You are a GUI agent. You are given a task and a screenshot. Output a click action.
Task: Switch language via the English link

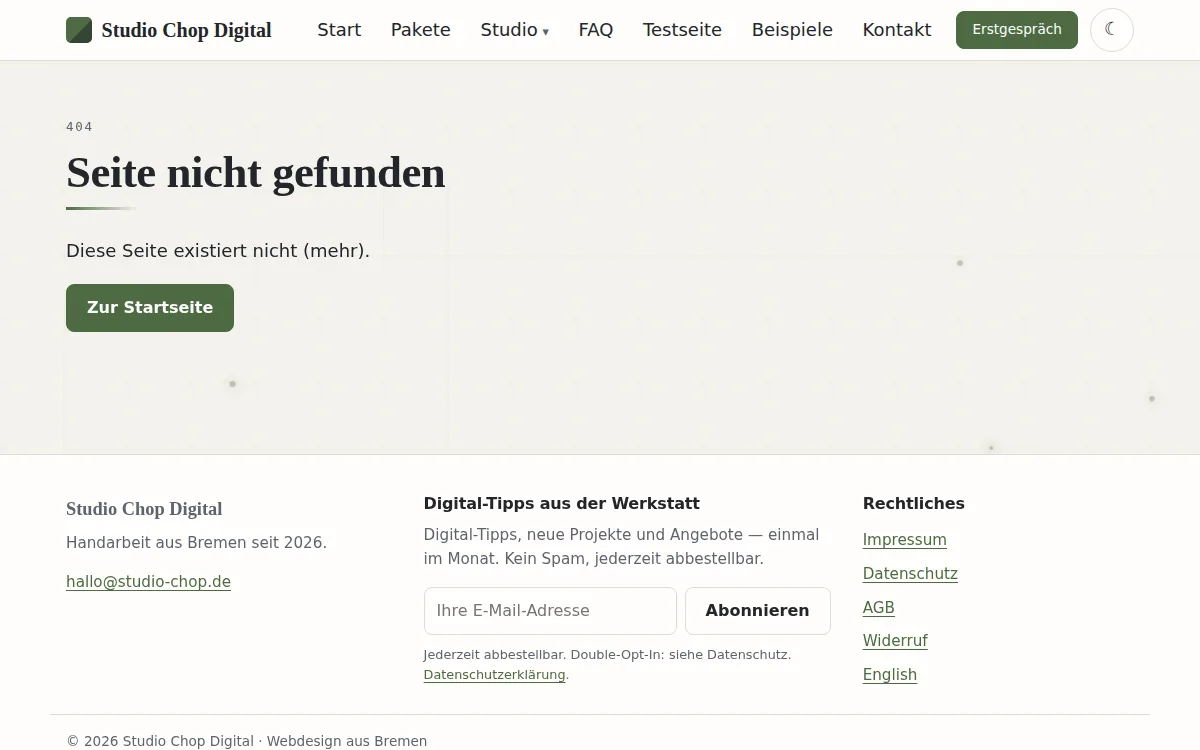[890, 675]
